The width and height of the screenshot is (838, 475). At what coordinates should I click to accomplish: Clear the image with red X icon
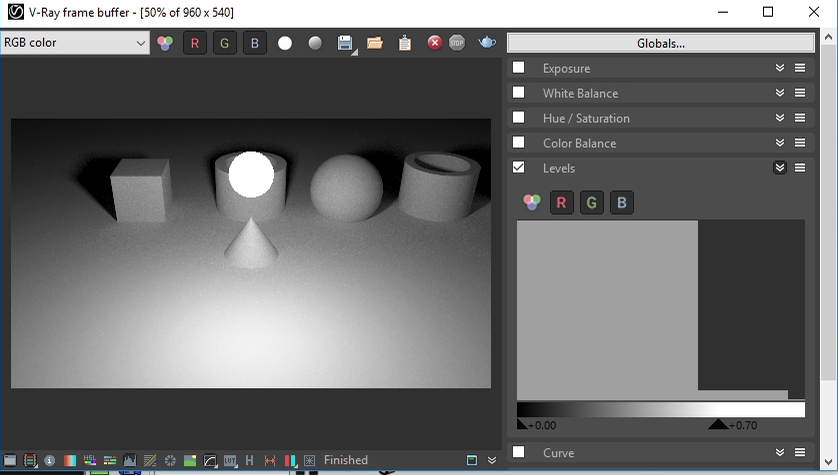click(x=434, y=43)
